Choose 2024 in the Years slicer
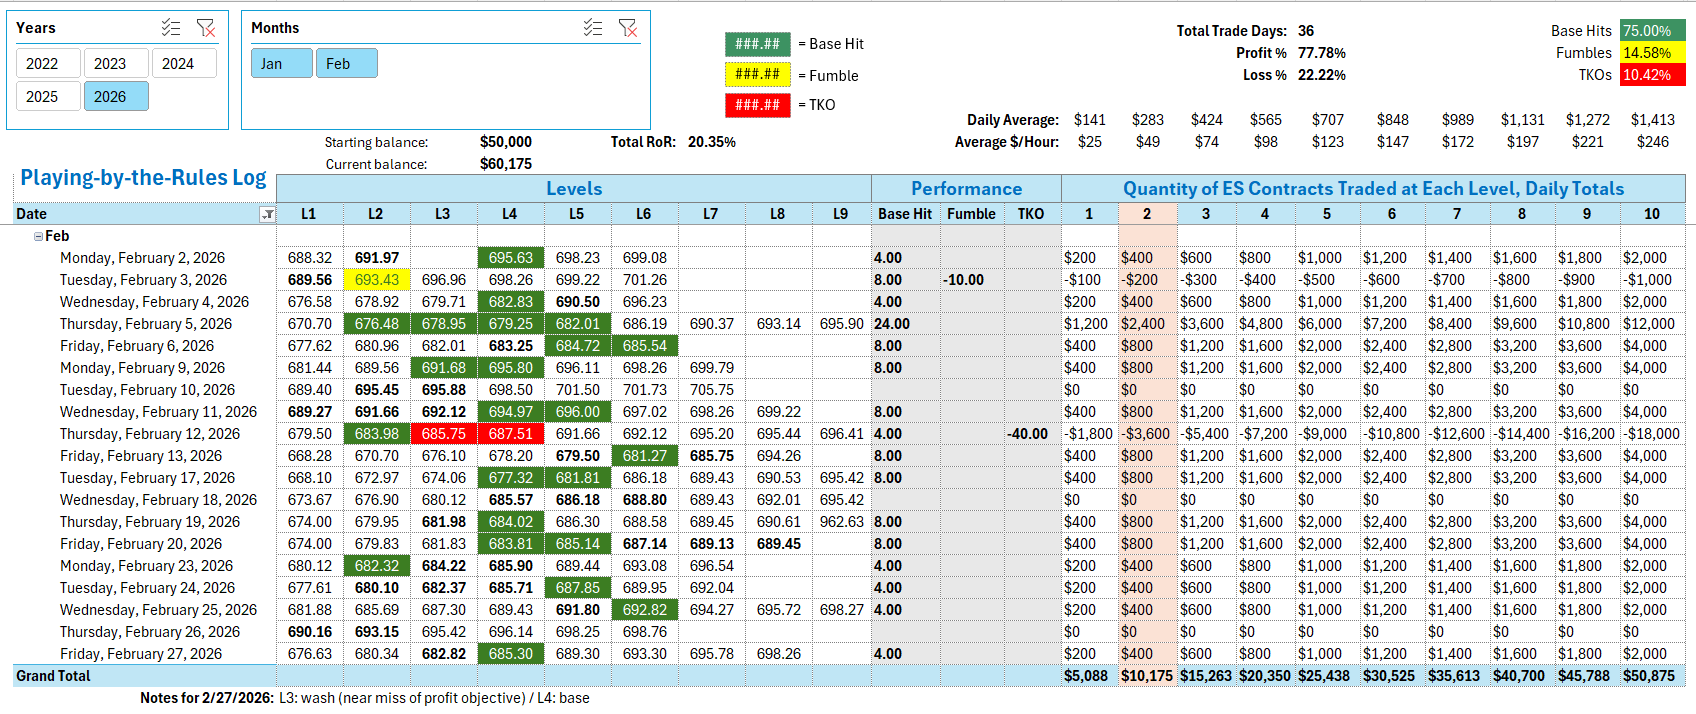 (178, 64)
